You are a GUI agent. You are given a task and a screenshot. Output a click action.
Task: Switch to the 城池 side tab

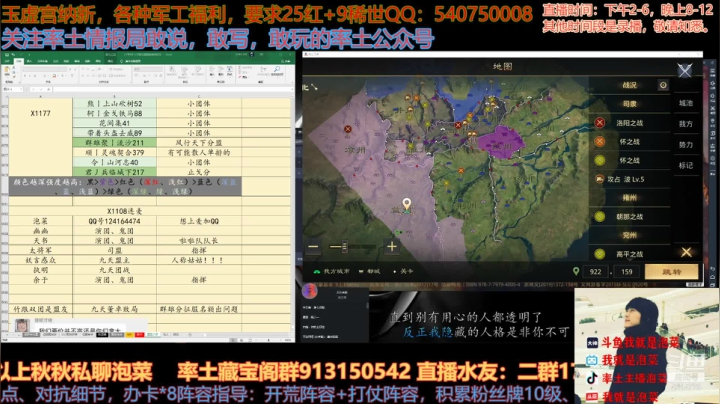[x=686, y=103]
